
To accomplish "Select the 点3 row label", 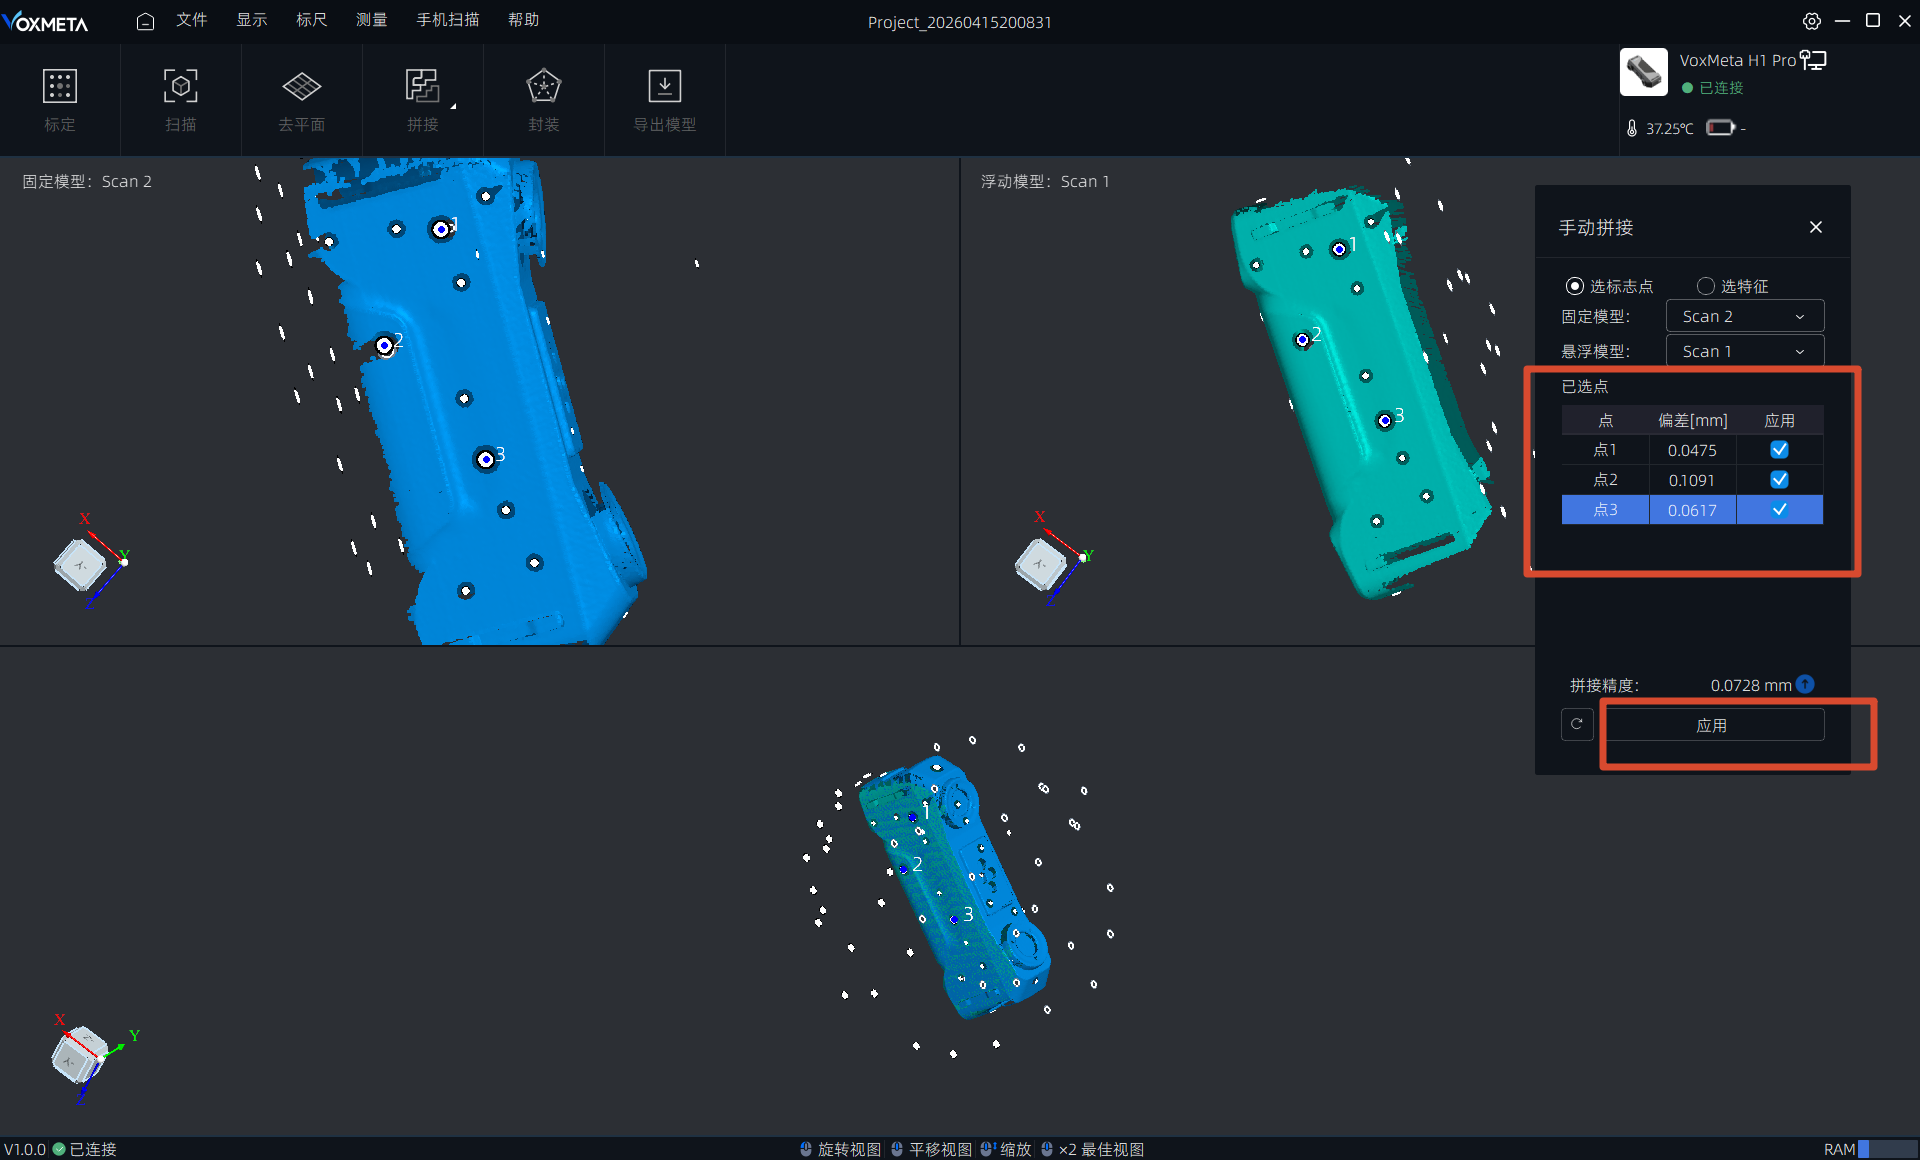I will (1605, 510).
